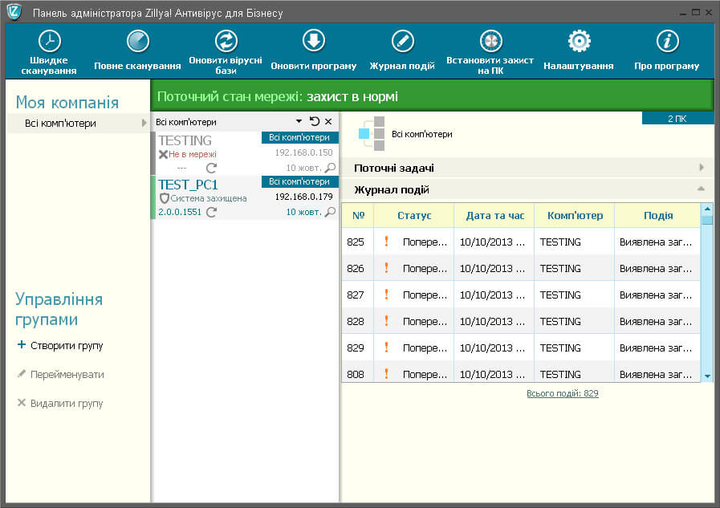Select Всі комп'ютери in Моя компанія
This screenshot has height=508, width=720.
coord(78,123)
